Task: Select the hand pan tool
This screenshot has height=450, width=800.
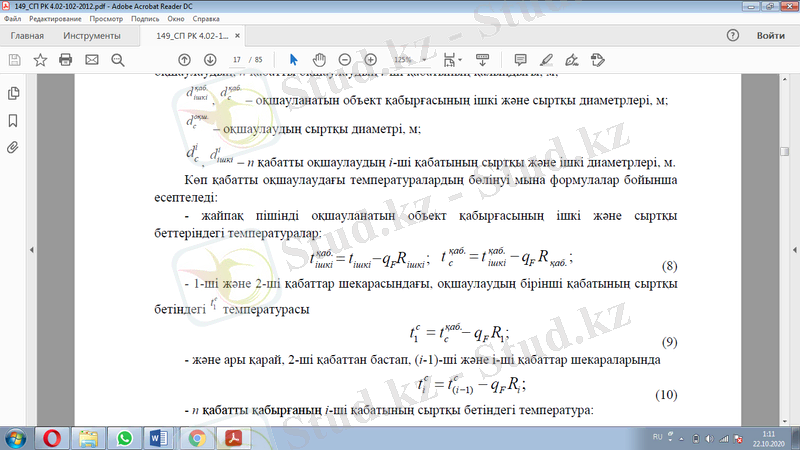Action: click(x=321, y=60)
